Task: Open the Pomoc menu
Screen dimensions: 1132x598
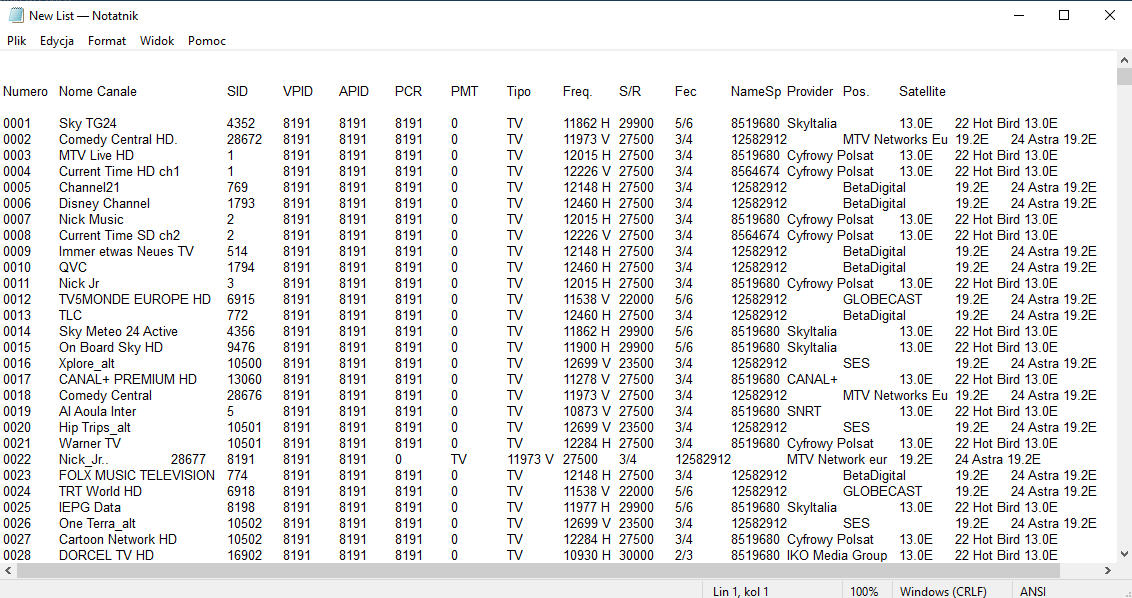Action: tap(207, 40)
